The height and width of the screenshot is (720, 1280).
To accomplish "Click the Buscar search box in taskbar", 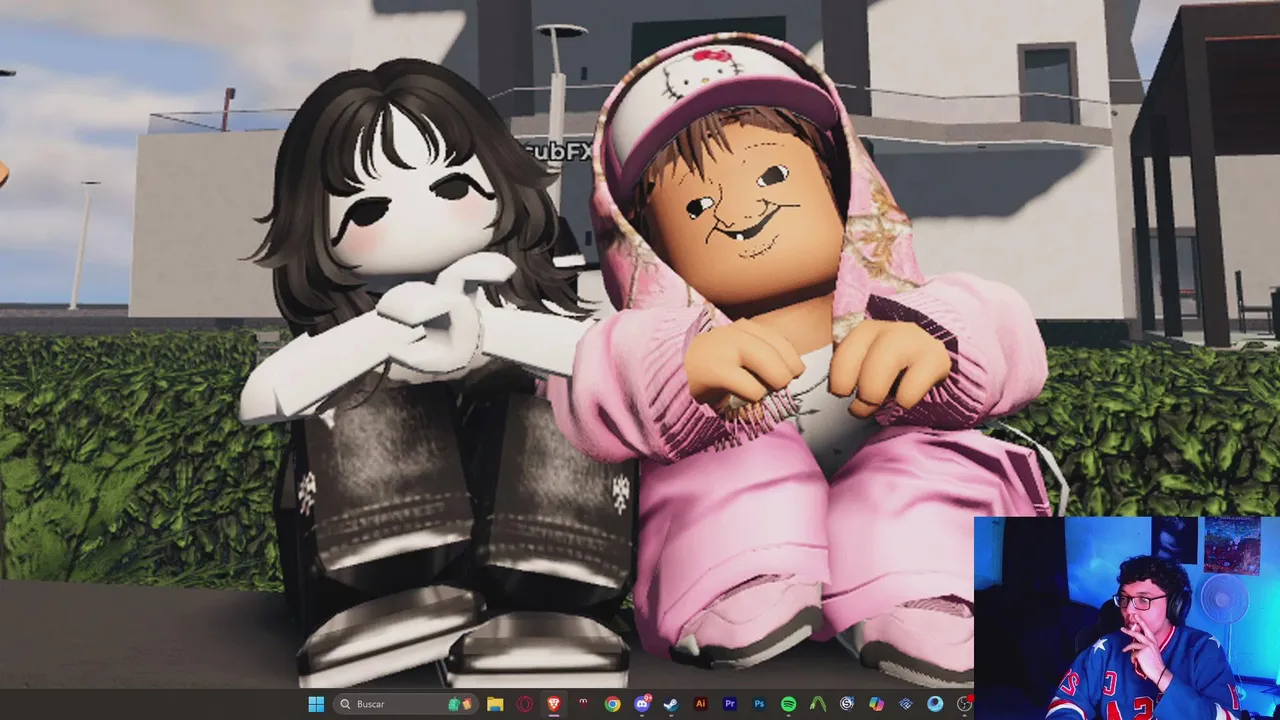I will (x=405, y=704).
